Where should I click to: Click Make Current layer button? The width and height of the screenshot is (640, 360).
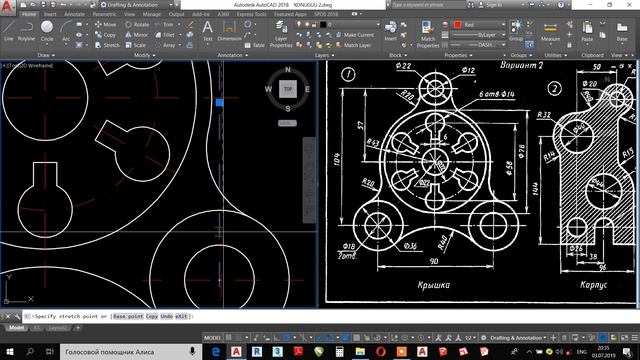coord(355,35)
